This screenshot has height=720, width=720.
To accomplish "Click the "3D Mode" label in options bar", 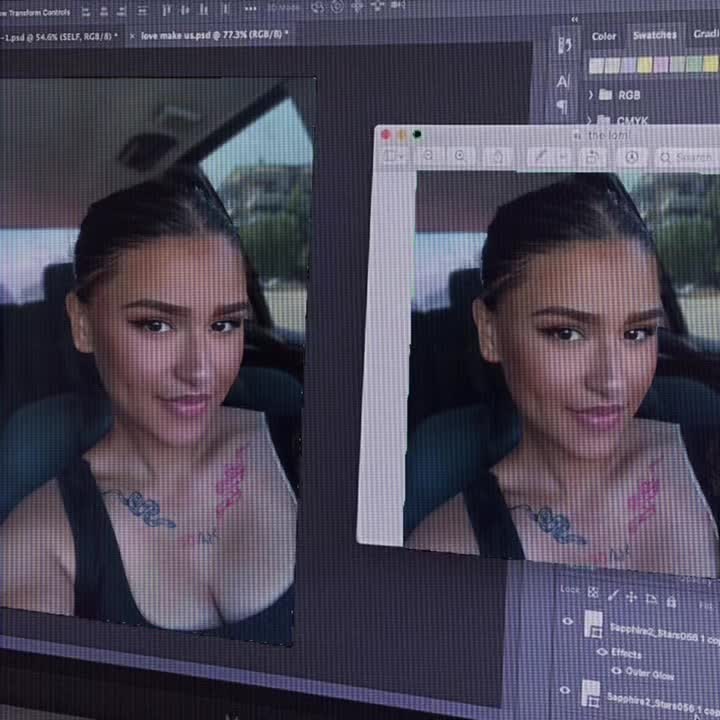I will click(x=284, y=8).
